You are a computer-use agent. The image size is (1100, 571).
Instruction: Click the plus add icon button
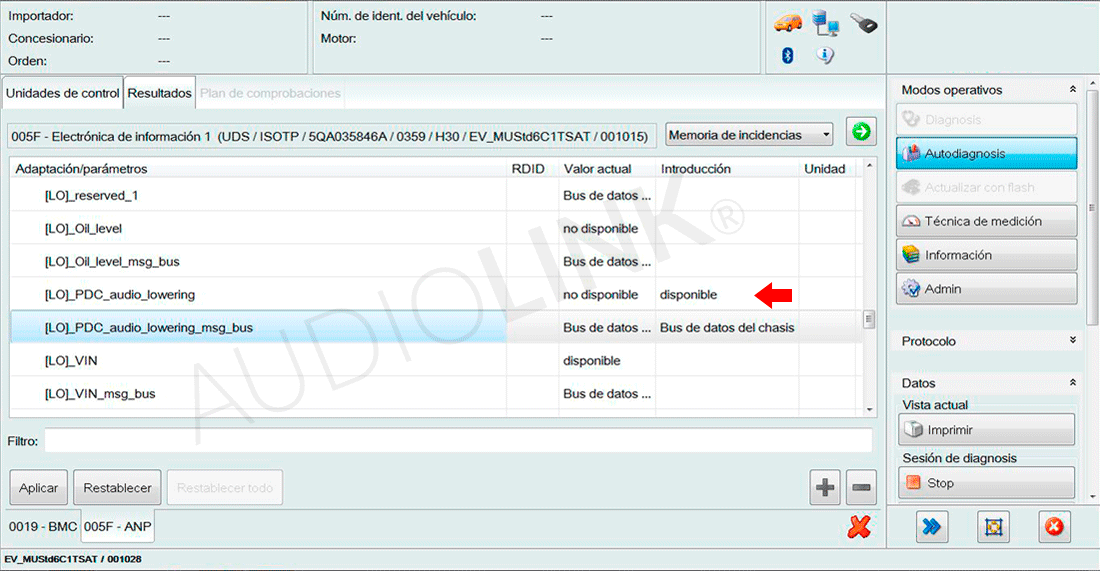(x=825, y=488)
